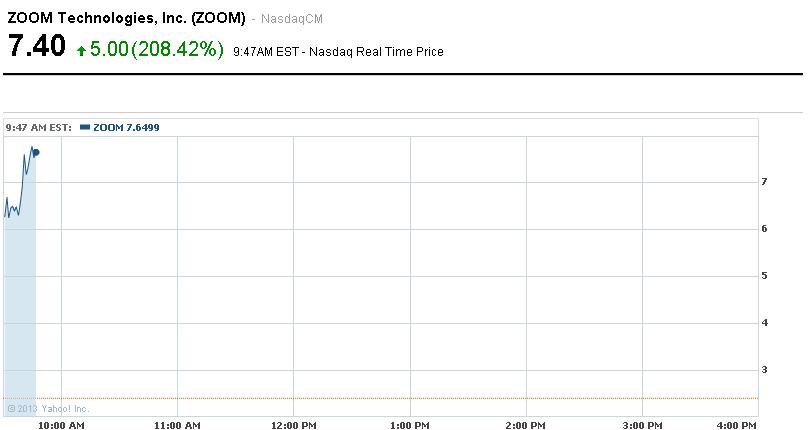Click the ZOOM 7.6499 legend value
Image resolution: width=811 pixels, height=430 pixels.
click(x=126, y=127)
